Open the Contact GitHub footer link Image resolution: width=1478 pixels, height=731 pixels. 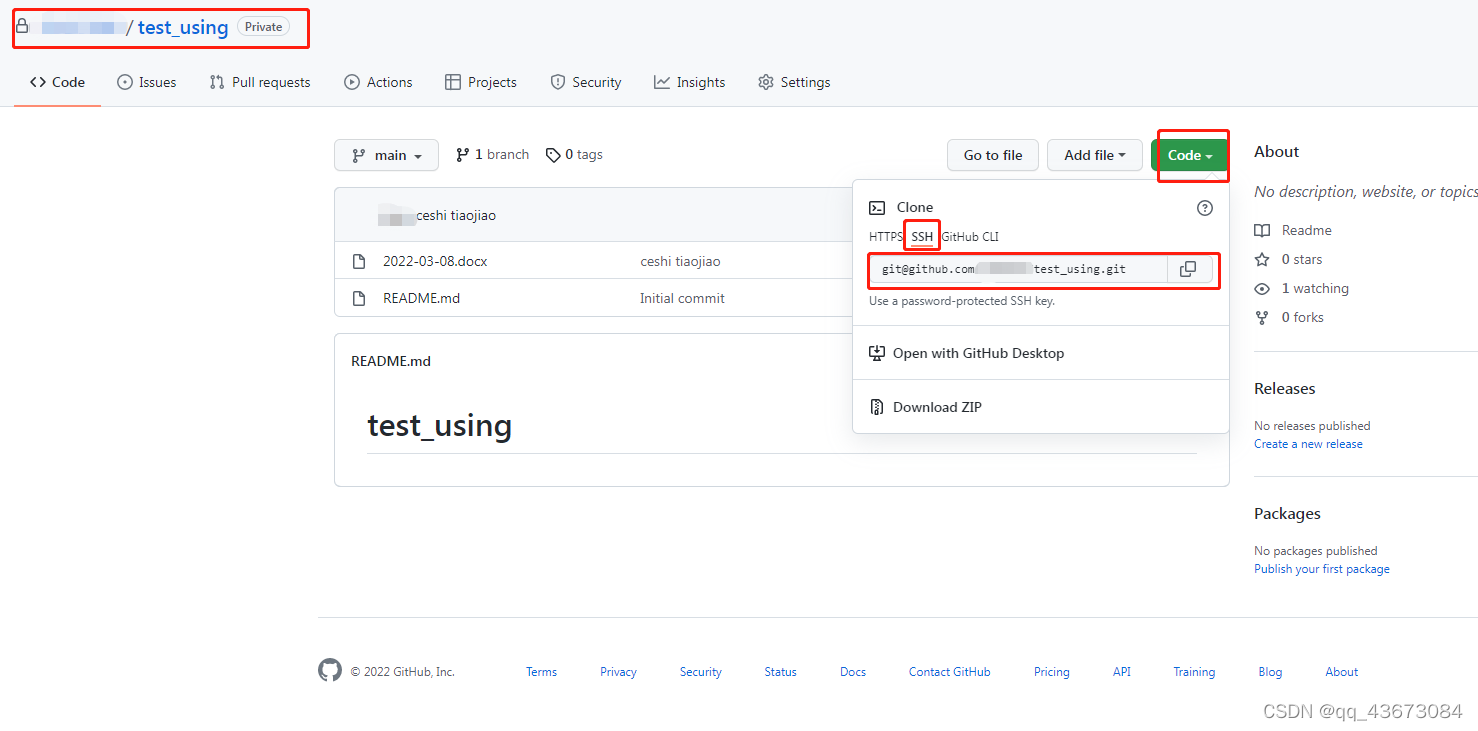click(x=950, y=672)
